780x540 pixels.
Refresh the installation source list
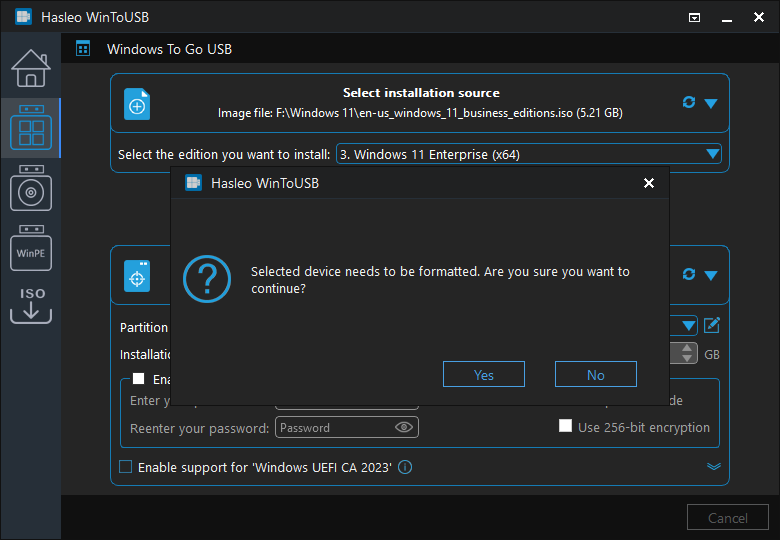[x=688, y=102]
